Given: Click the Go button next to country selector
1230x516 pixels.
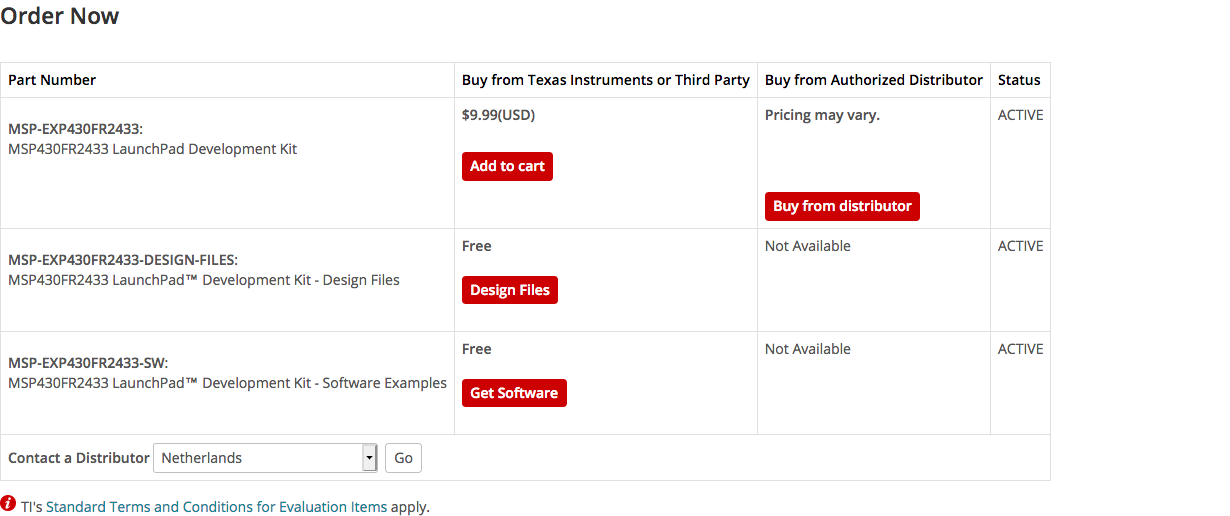Looking at the screenshot, I should coord(403,458).
